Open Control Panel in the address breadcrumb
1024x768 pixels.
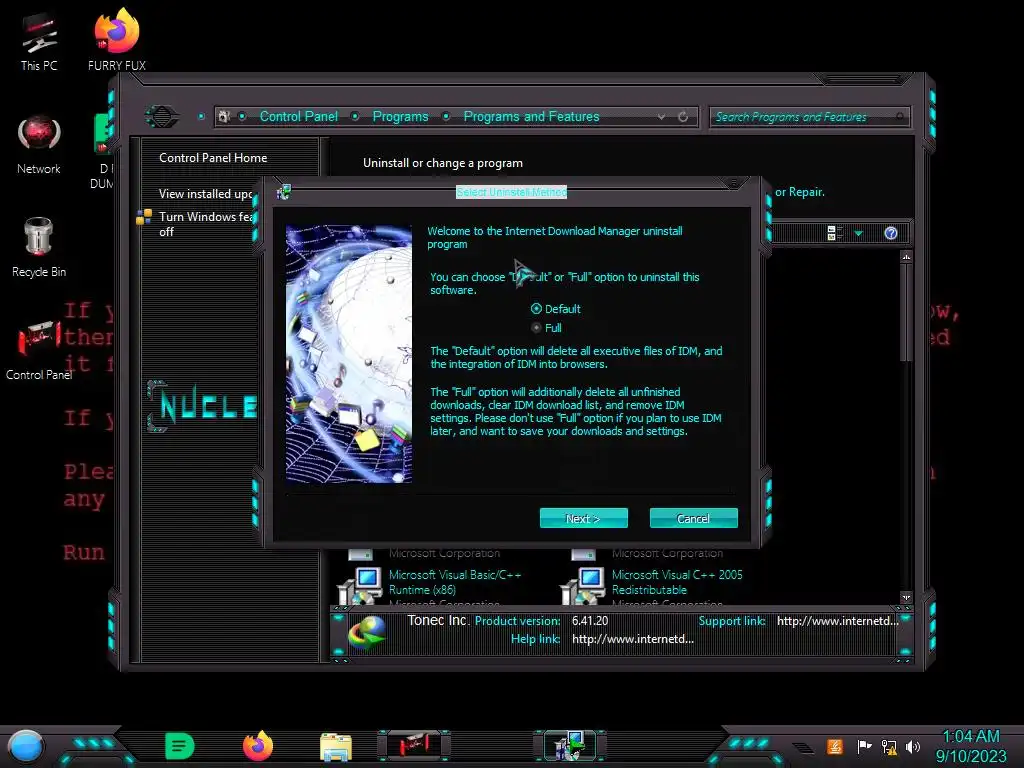[x=298, y=116]
